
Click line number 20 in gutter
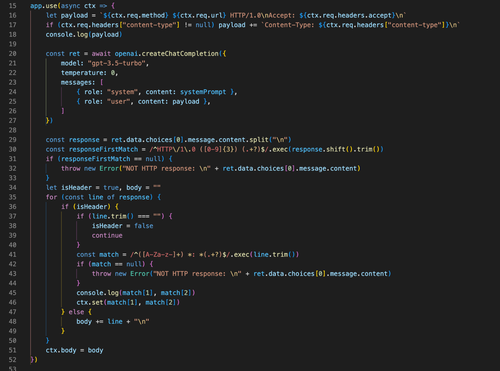tap(12, 54)
